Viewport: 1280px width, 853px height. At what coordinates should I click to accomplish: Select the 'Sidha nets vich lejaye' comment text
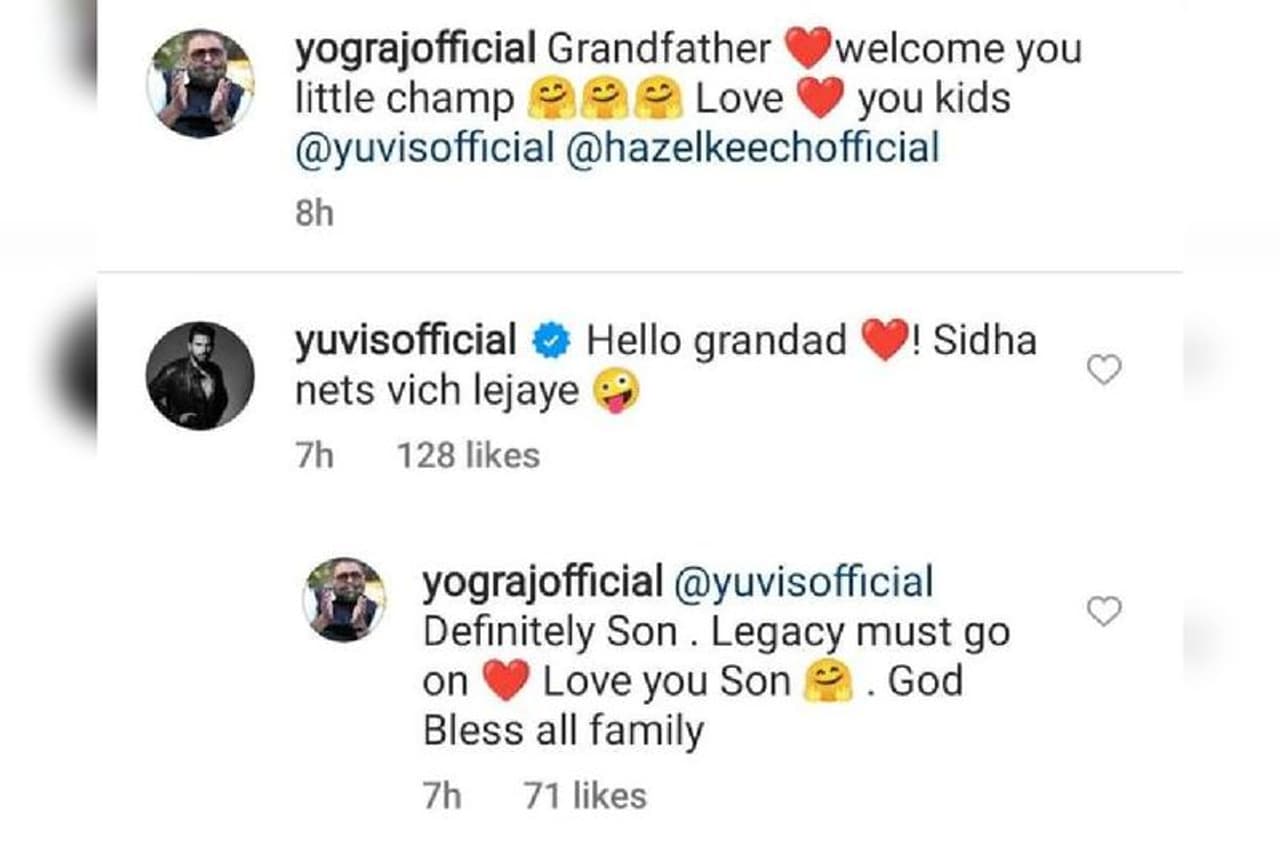(437, 391)
